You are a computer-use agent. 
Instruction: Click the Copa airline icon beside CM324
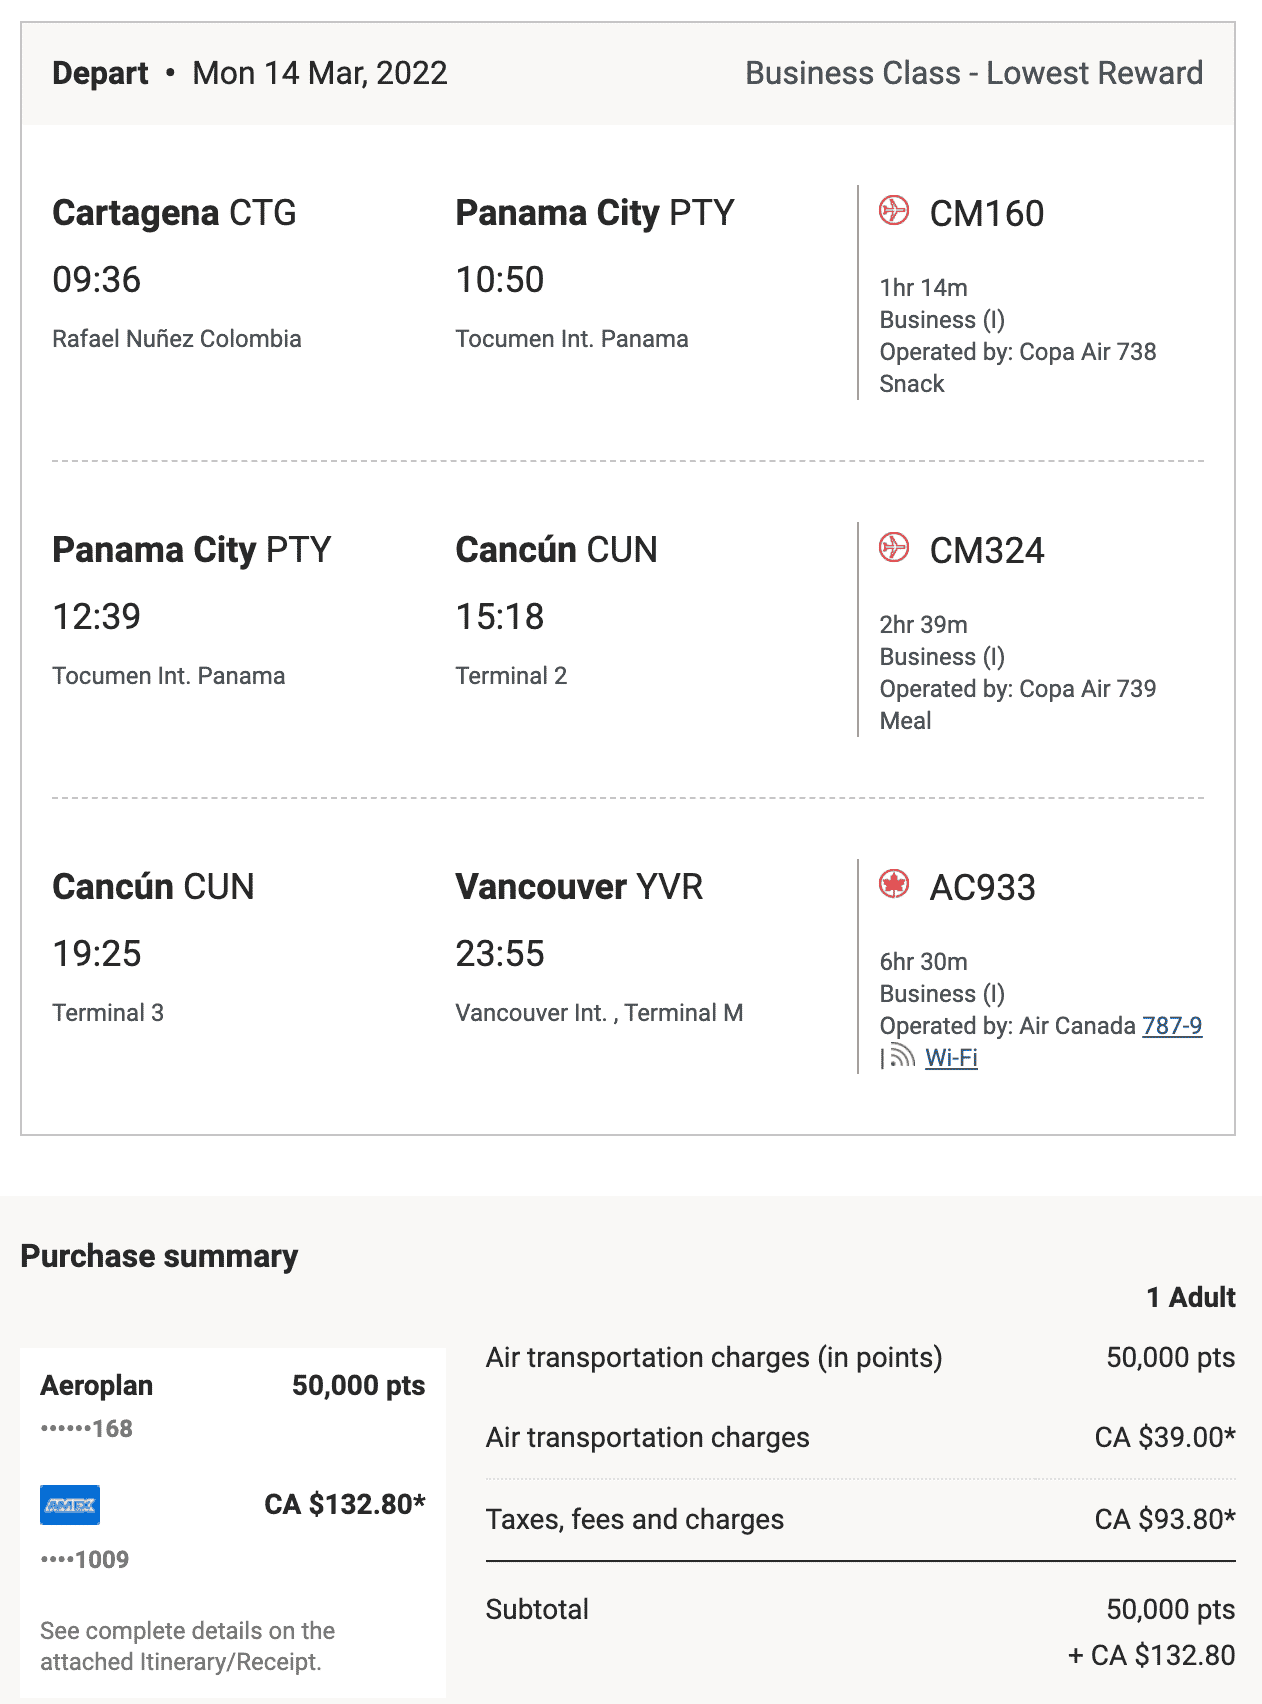(x=894, y=548)
